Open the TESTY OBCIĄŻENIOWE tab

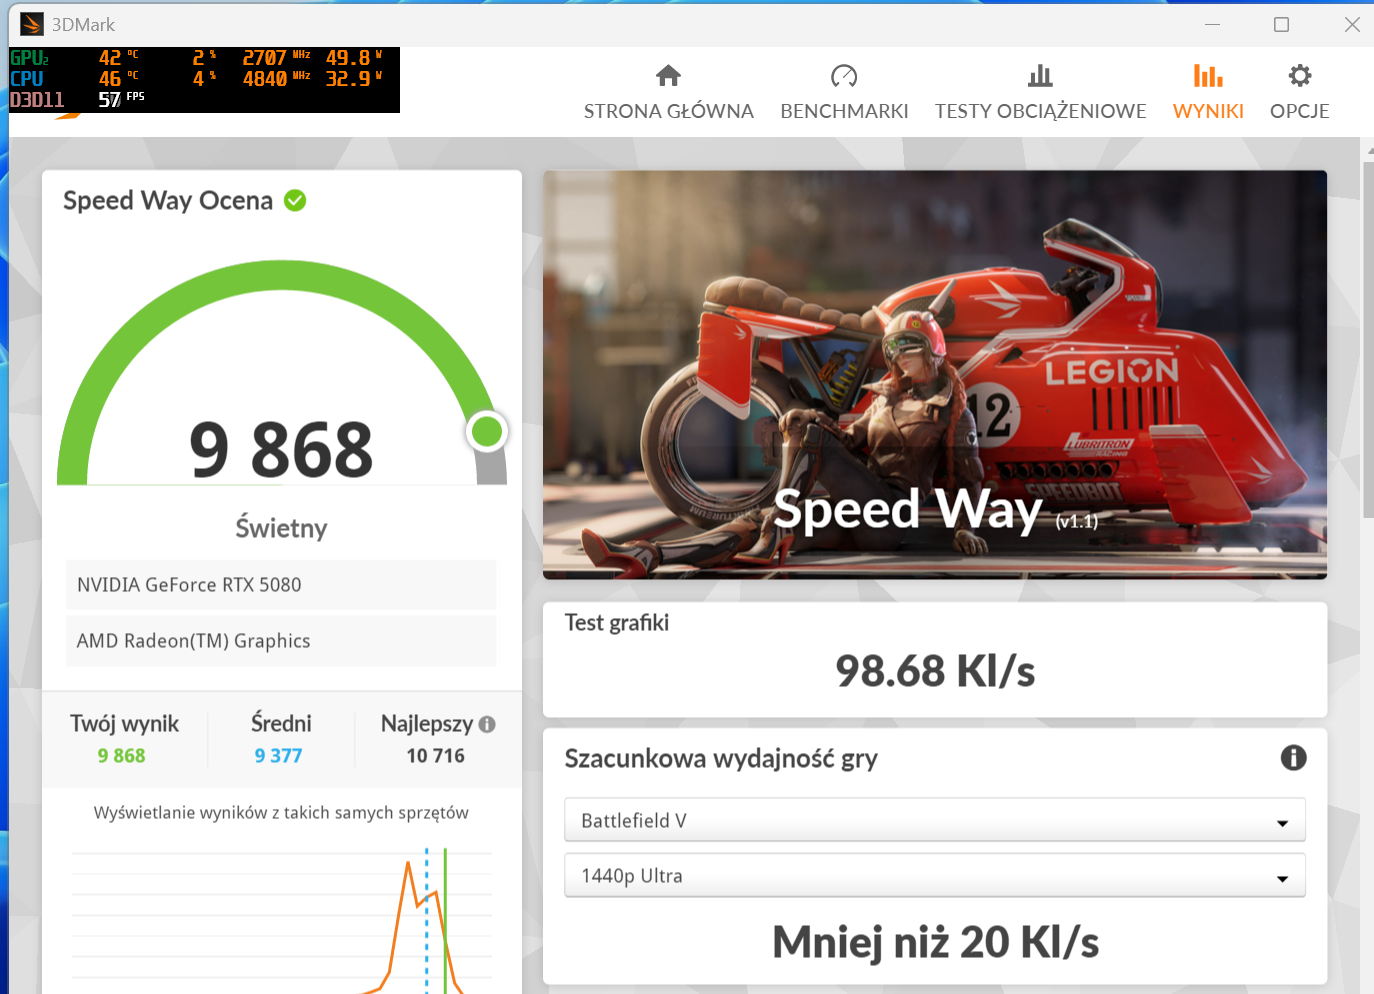(x=1040, y=111)
